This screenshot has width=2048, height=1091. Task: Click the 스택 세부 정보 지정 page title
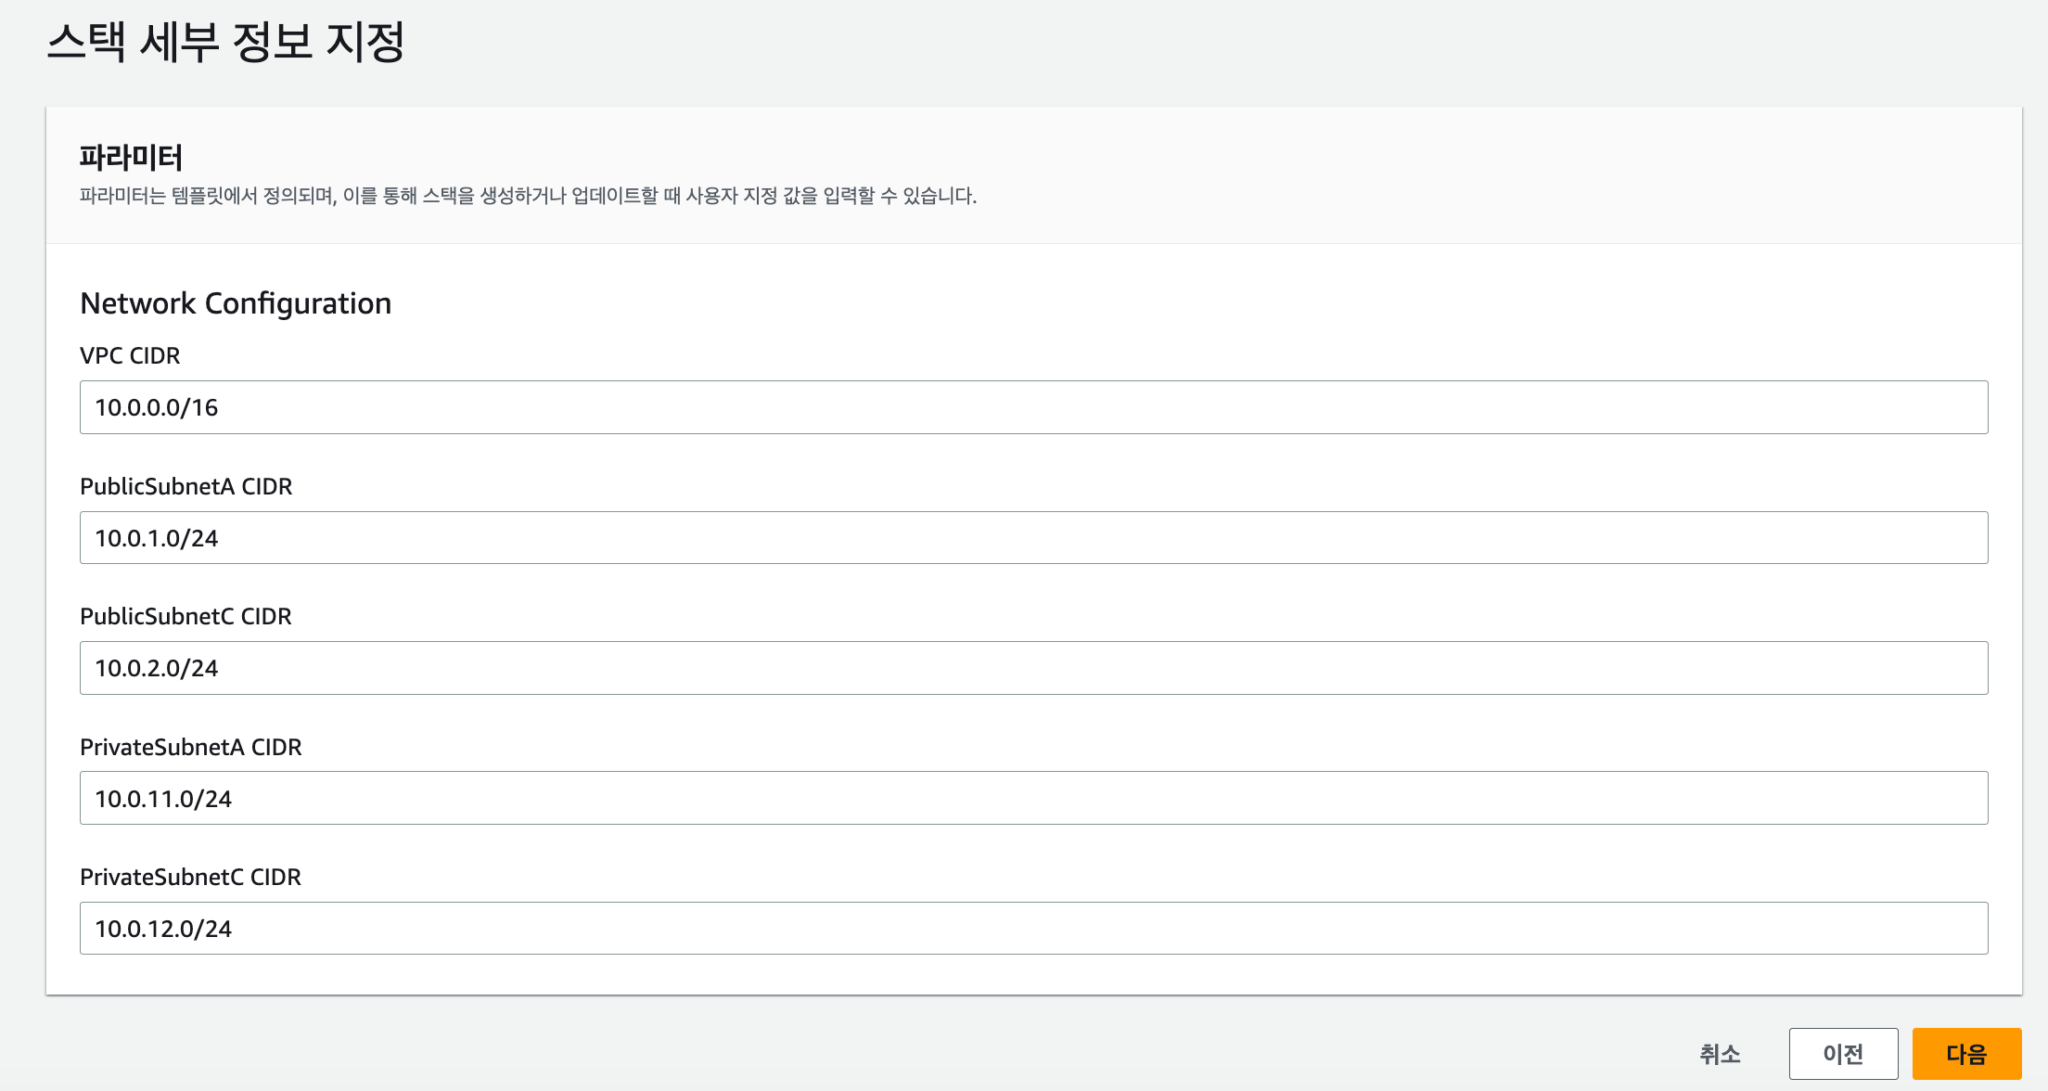pyautogui.click(x=225, y=42)
